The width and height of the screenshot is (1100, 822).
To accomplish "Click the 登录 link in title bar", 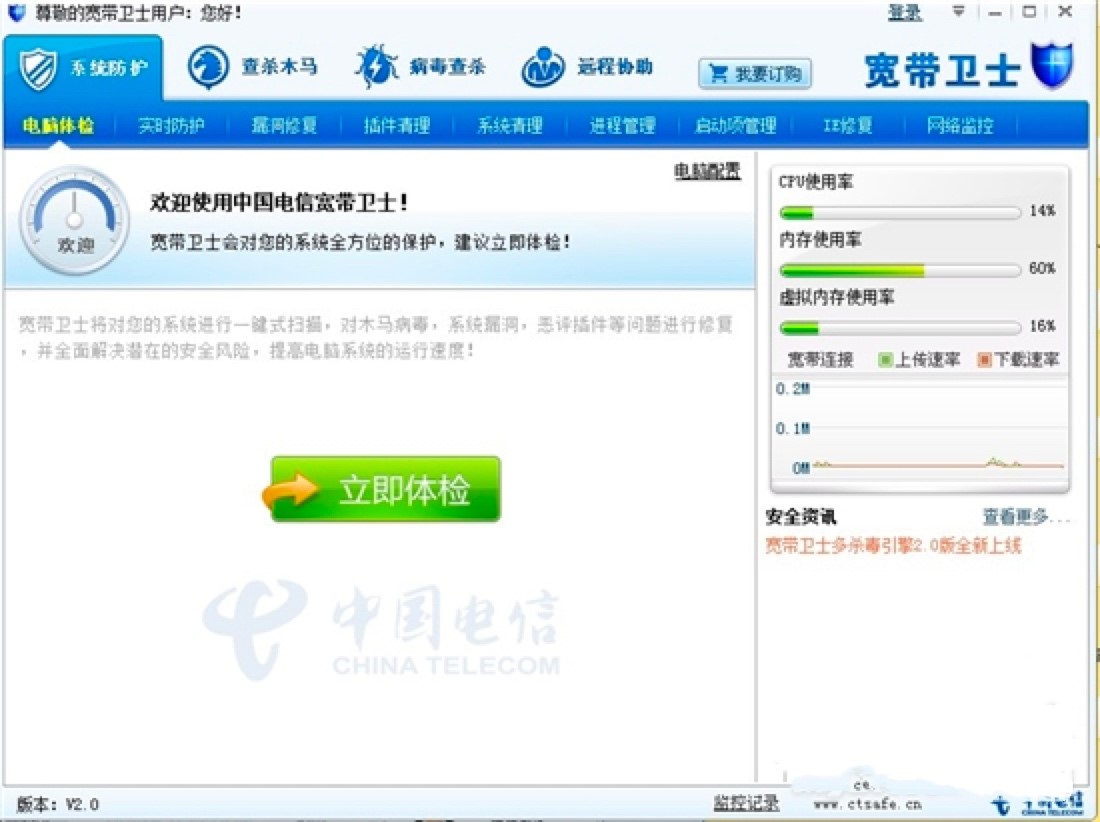I will click(904, 13).
